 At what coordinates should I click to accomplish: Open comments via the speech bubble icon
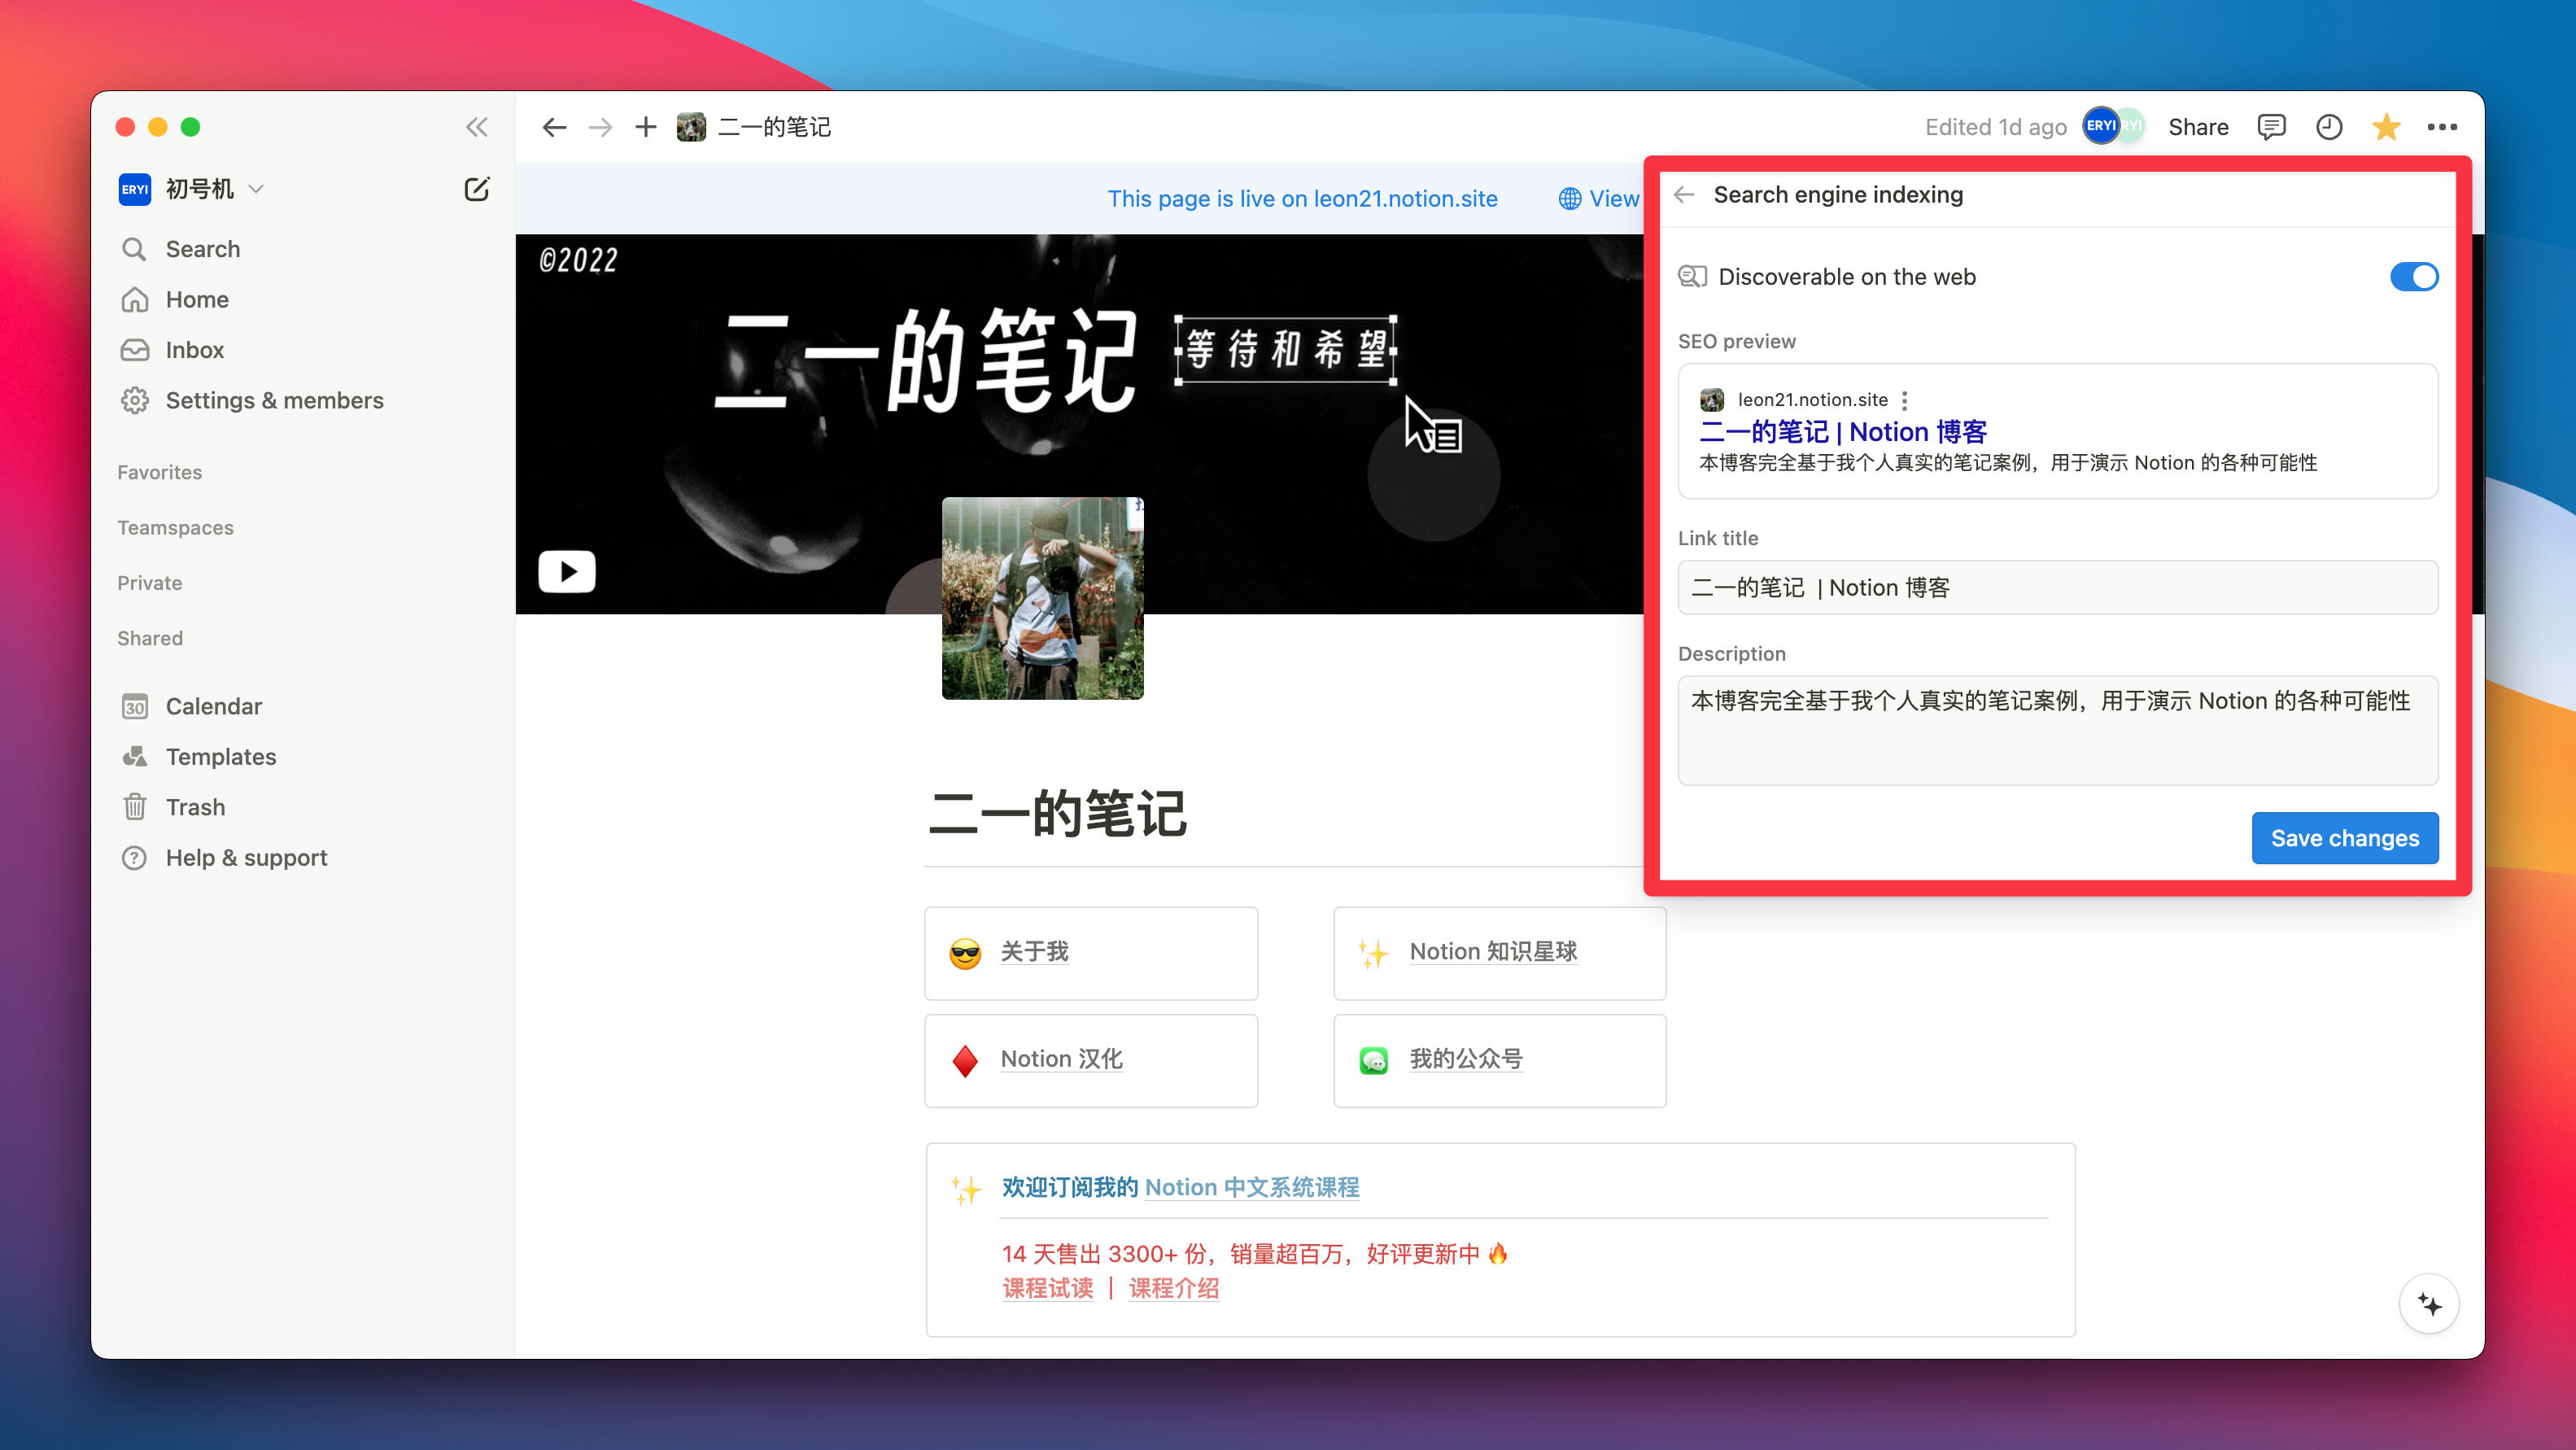pyautogui.click(x=2271, y=127)
